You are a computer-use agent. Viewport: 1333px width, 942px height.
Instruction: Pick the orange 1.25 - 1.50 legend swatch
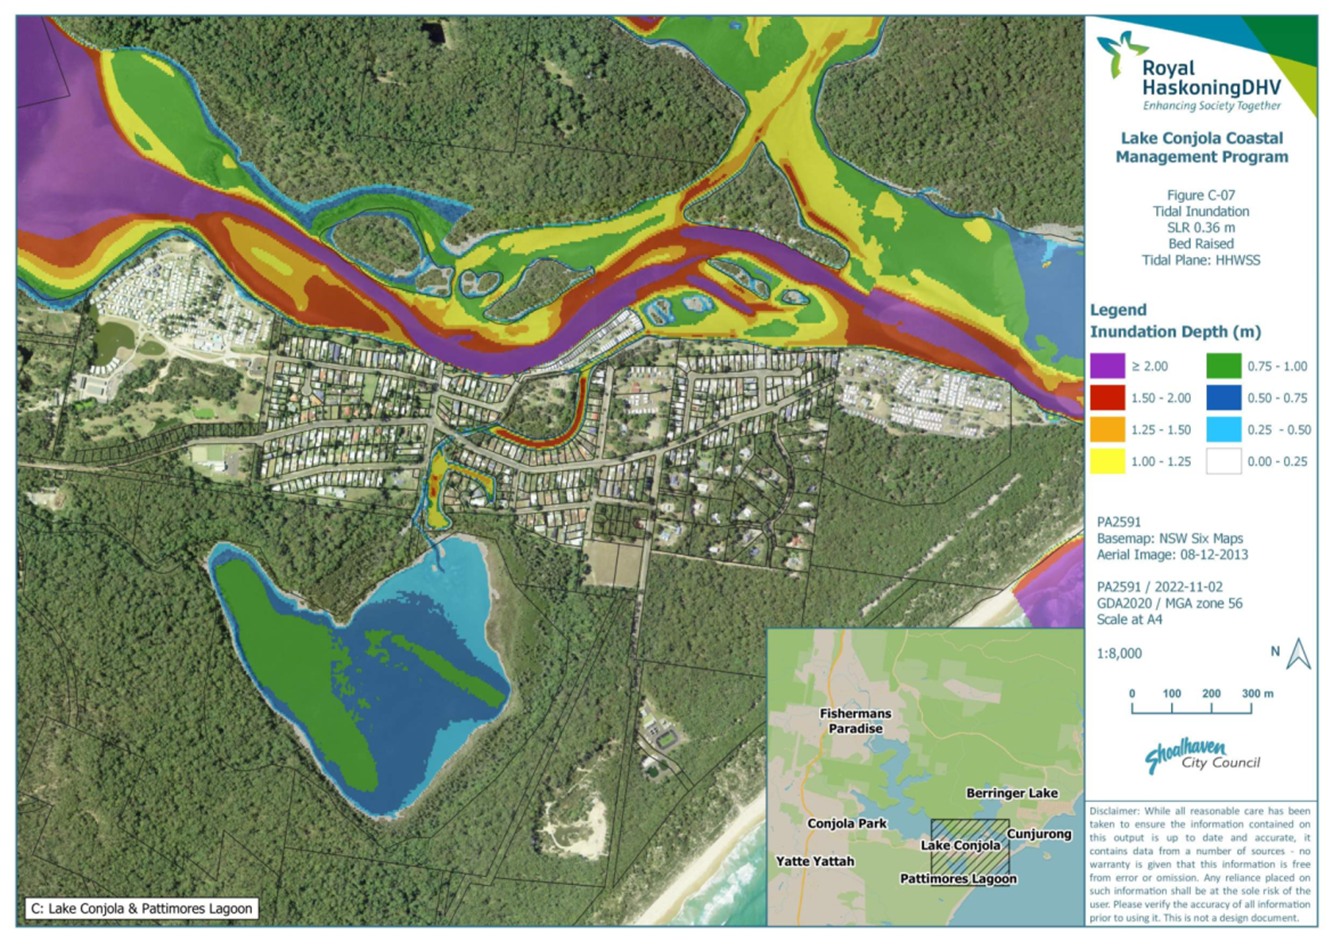coord(1107,430)
